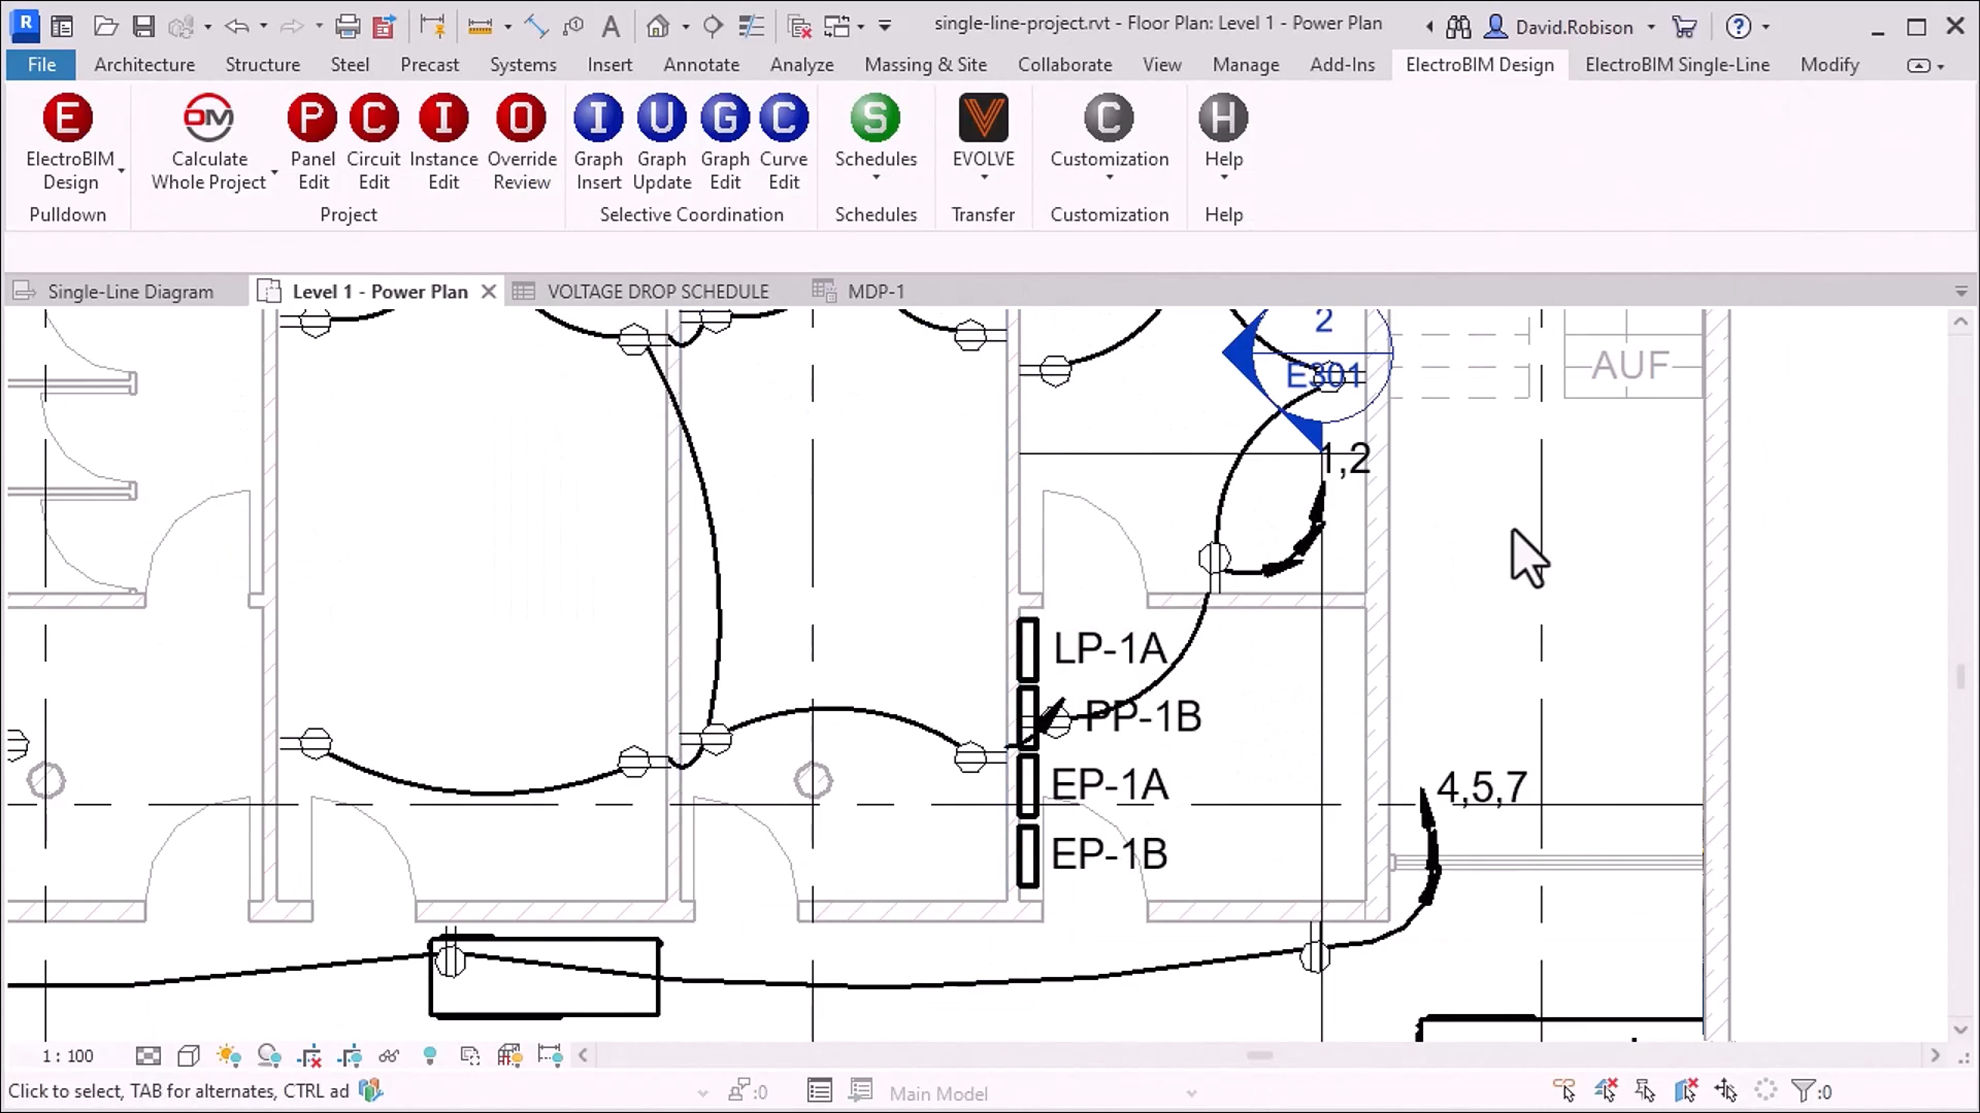1980x1113 pixels.
Task: Expand the Help question mark dropdown arrow
Action: click(1766, 27)
